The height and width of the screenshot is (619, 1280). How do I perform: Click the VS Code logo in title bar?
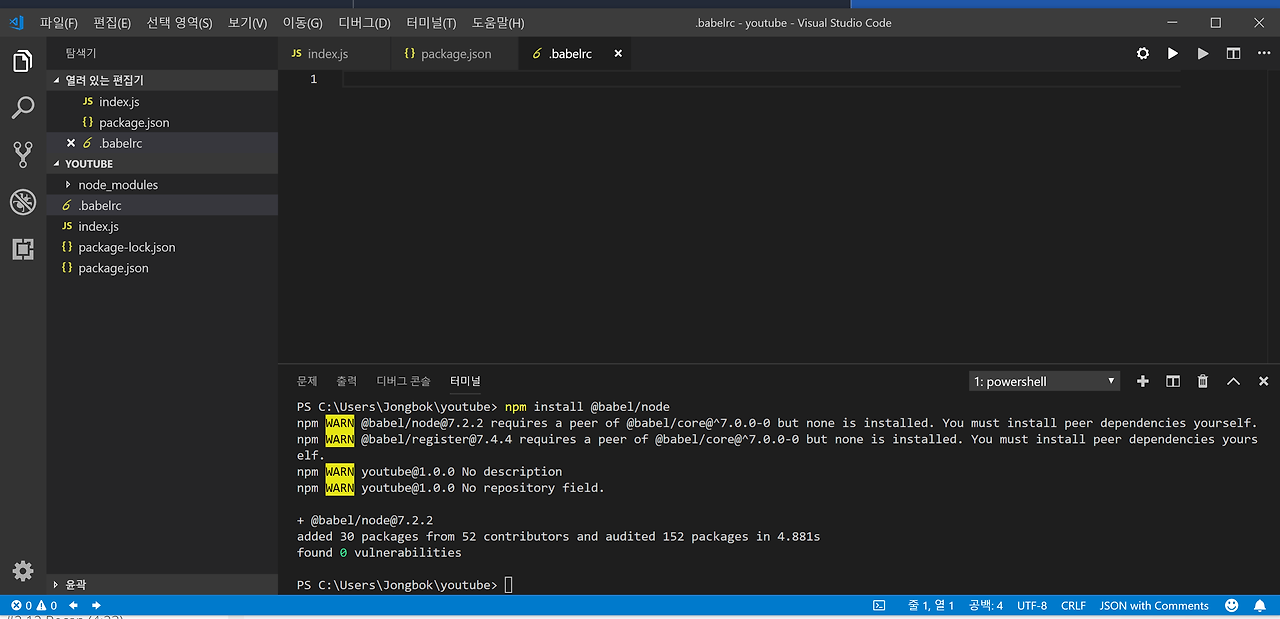point(17,22)
